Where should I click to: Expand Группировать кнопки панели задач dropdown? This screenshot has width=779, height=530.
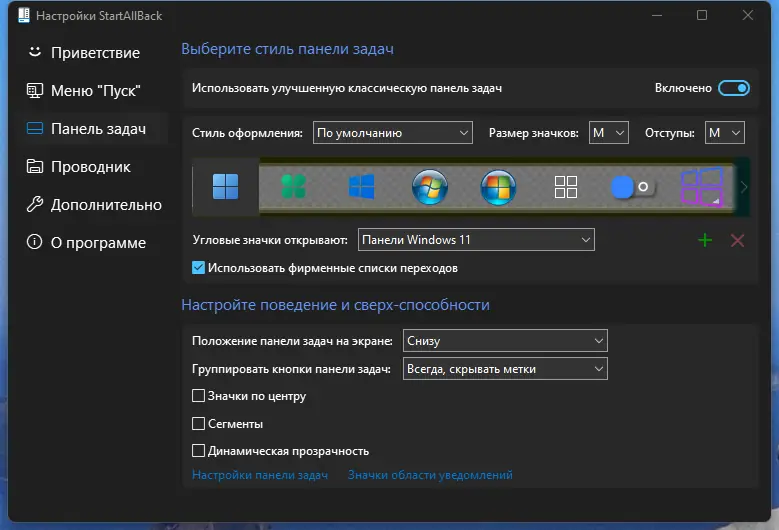click(x=505, y=369)
